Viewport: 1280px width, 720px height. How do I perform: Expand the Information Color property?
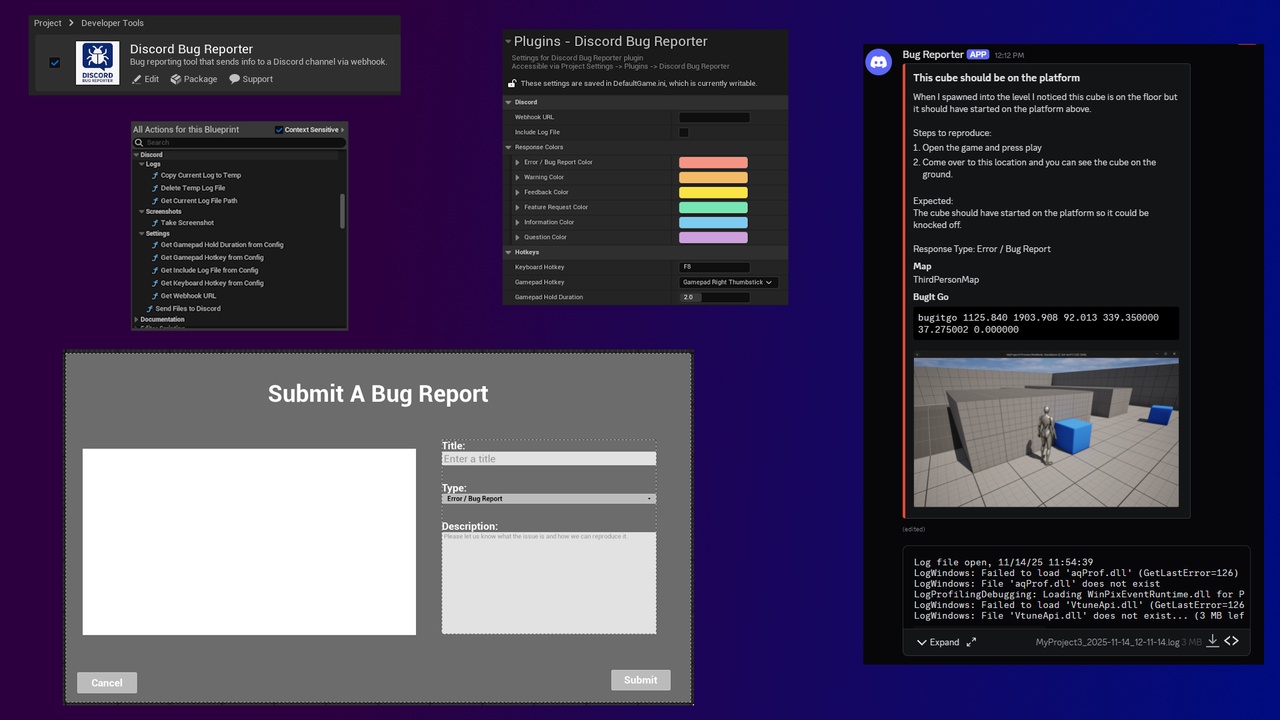click(518, 222)
